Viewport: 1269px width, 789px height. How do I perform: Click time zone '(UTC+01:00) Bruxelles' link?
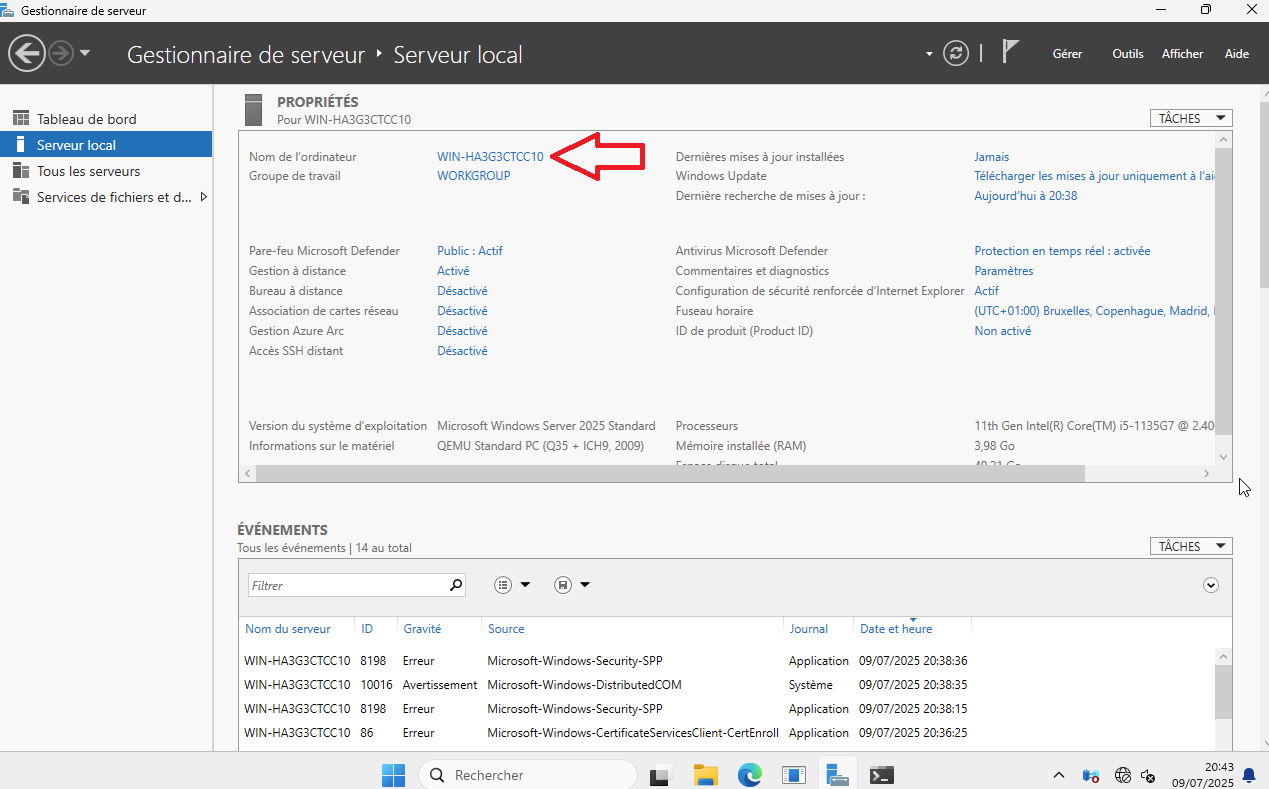point(1095,311)
